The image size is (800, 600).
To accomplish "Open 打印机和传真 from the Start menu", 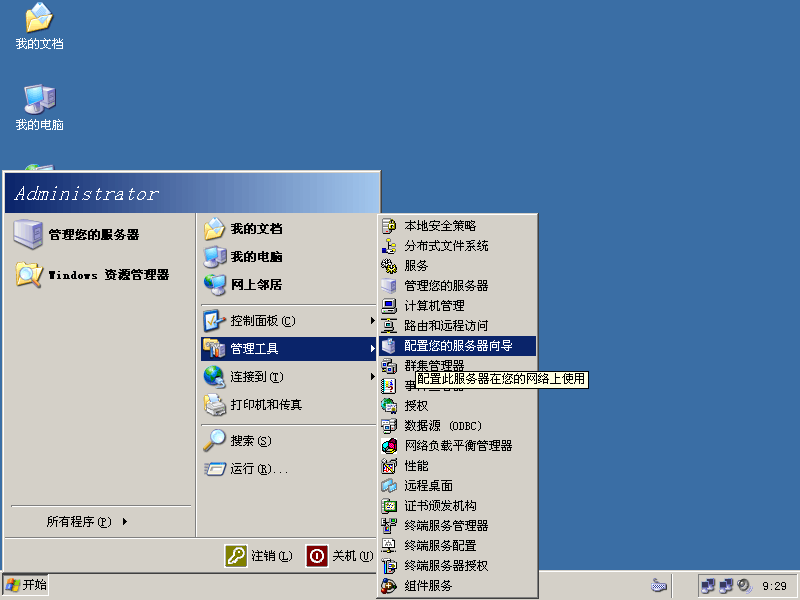I will pos(265,405).
